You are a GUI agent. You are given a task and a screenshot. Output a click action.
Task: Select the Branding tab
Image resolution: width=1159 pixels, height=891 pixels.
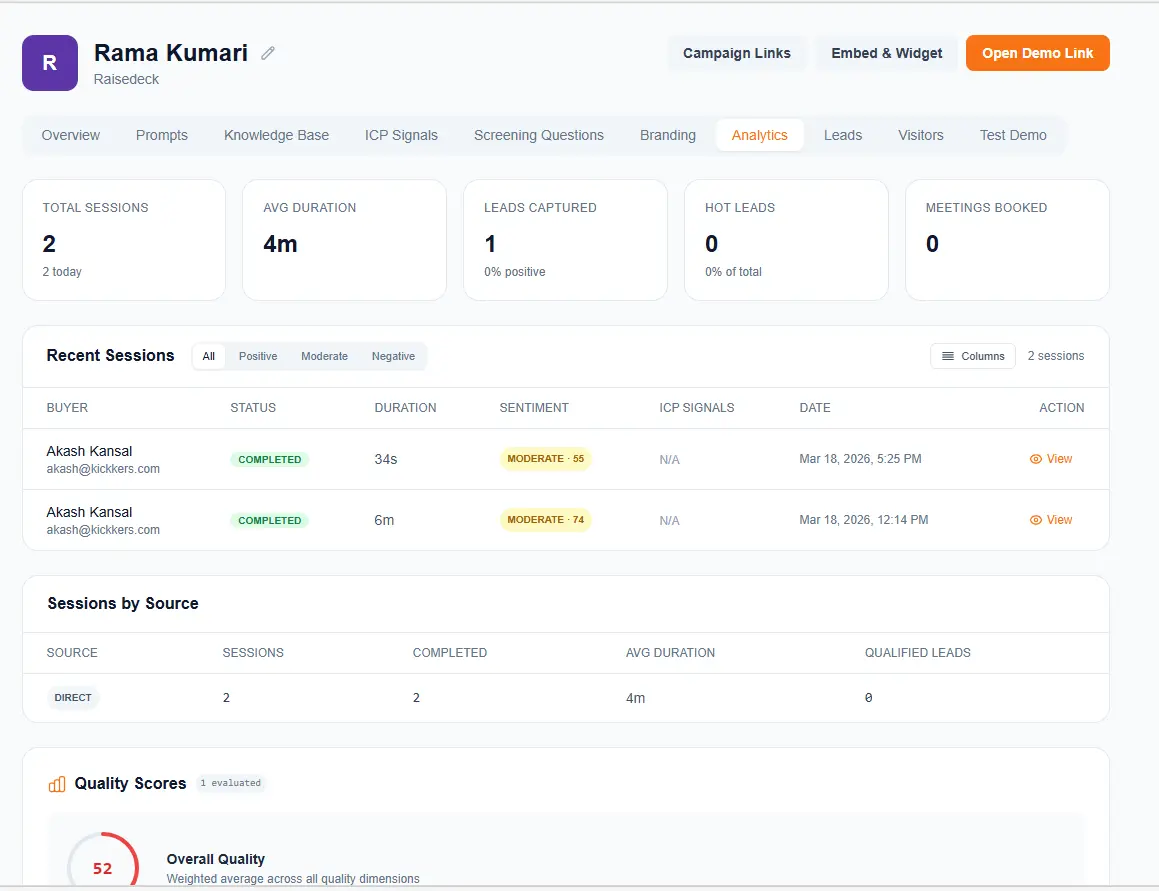667,135
